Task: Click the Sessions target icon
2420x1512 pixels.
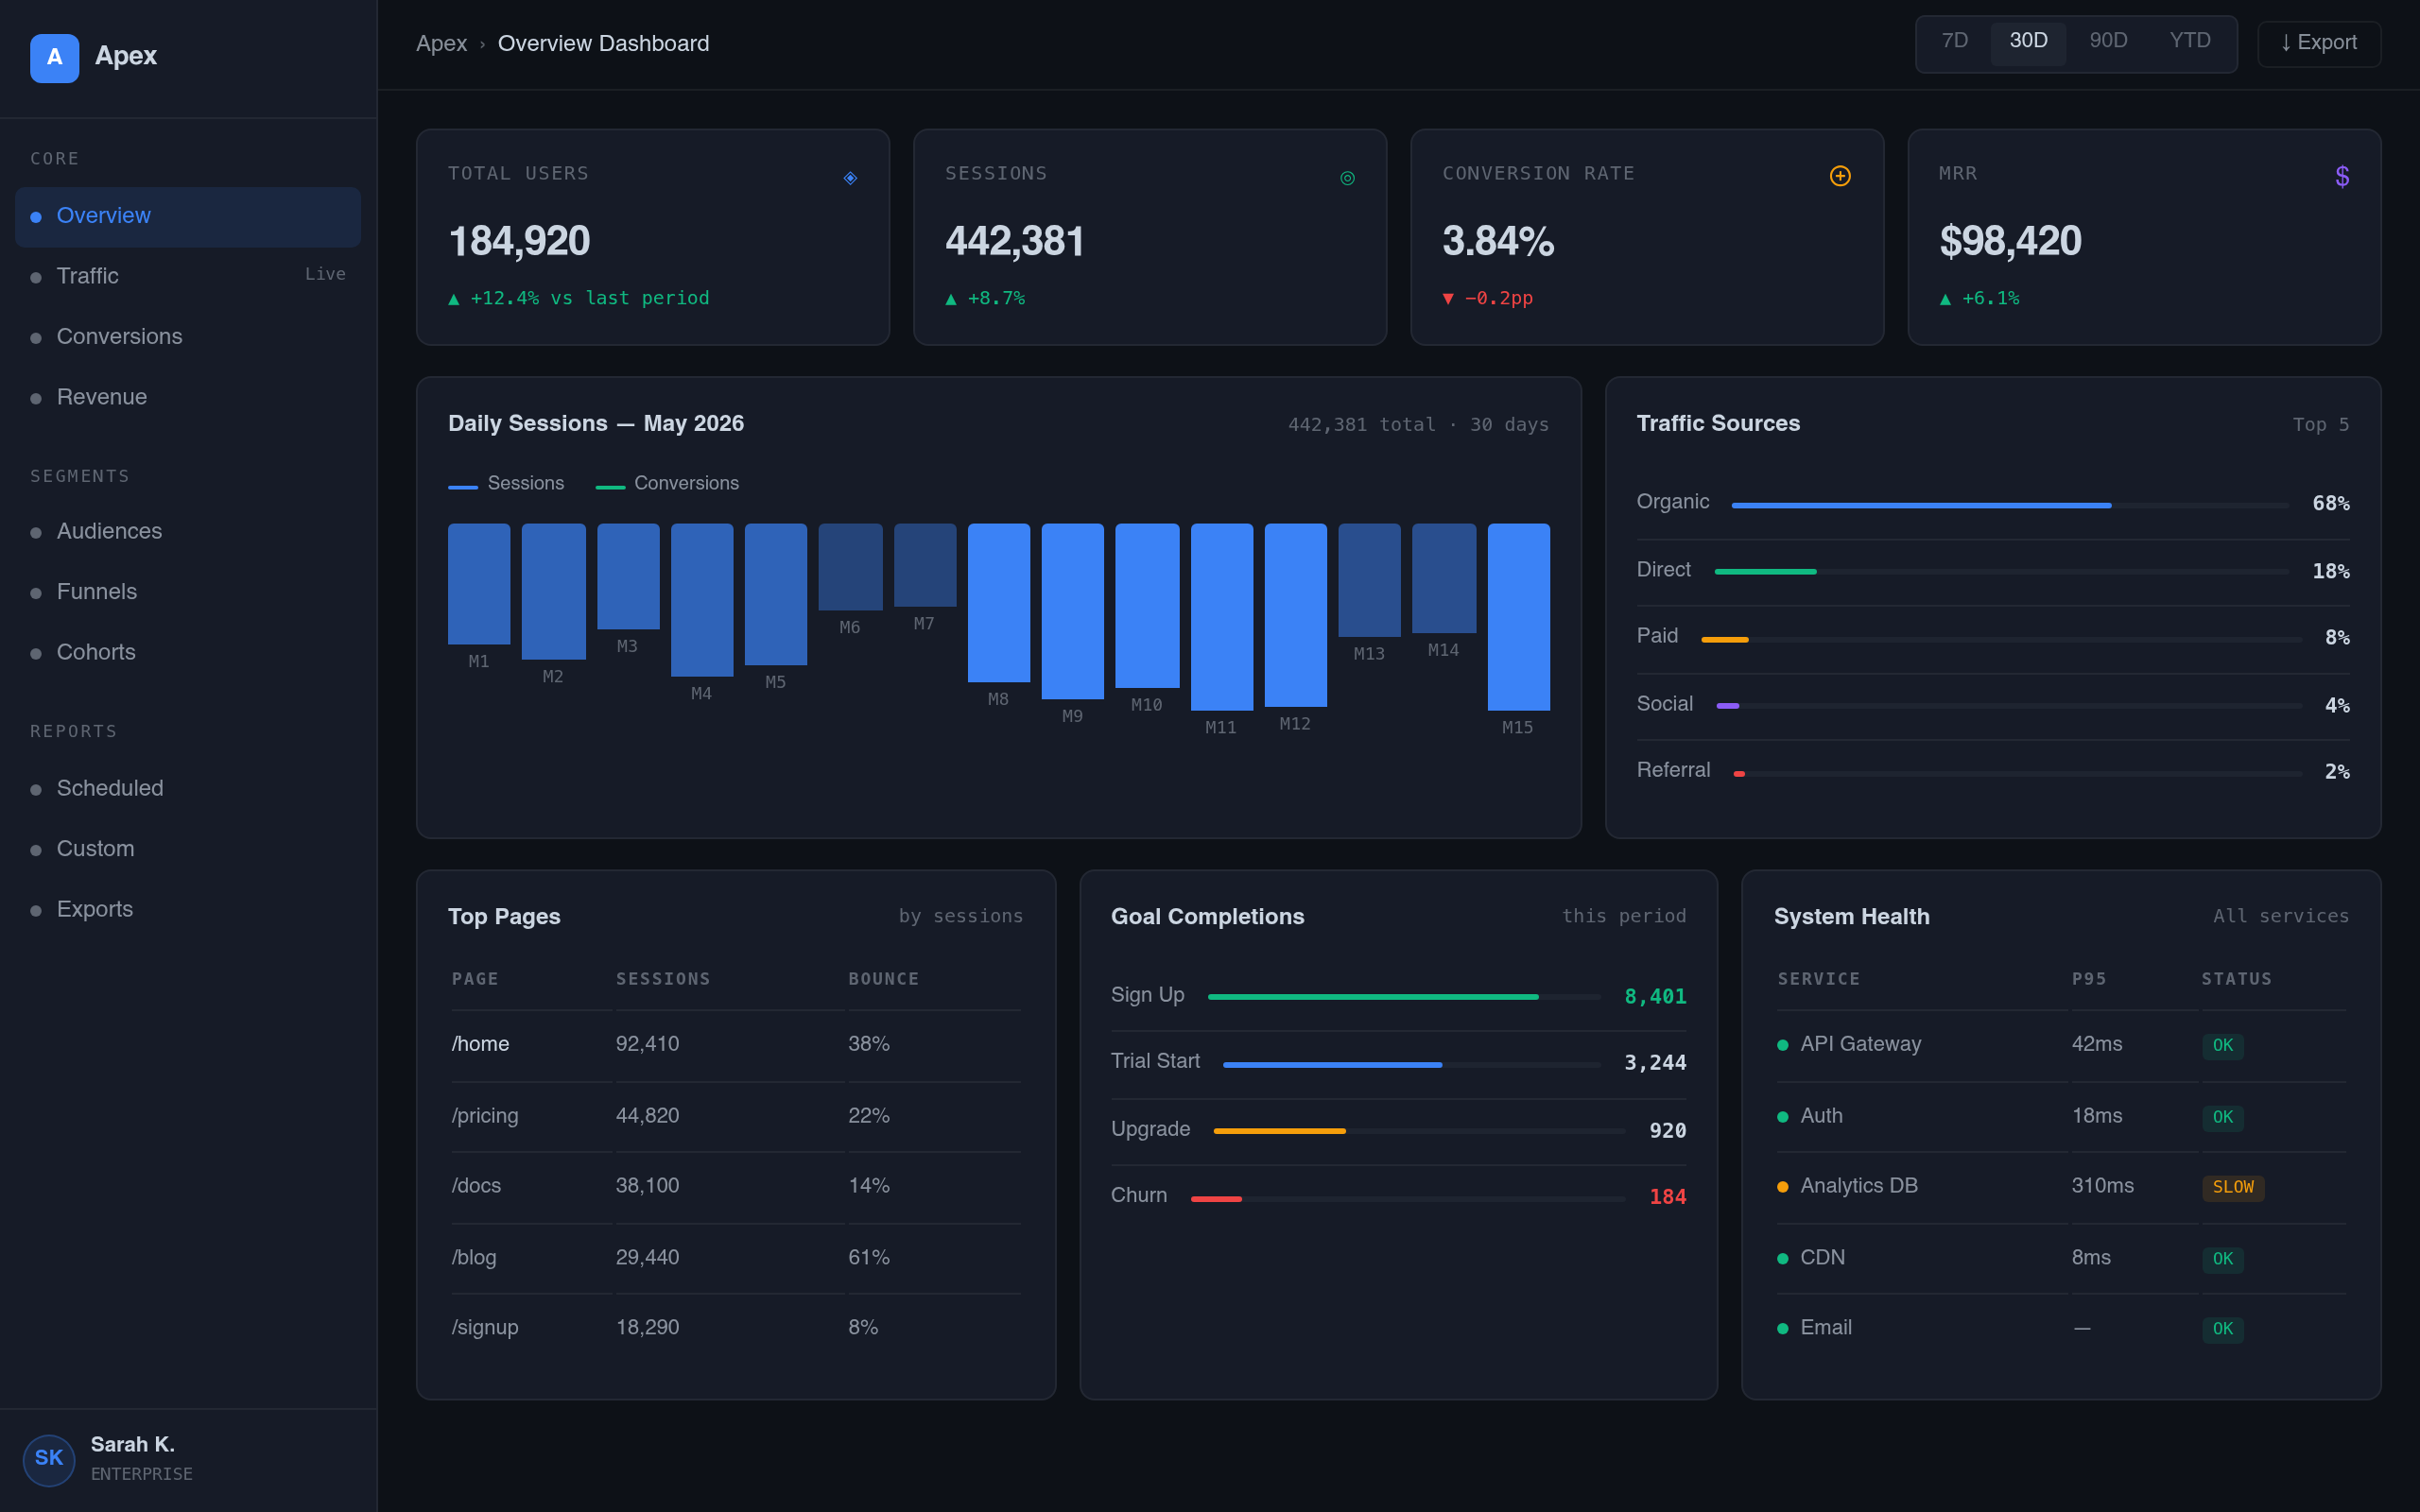Action: pos(1347,178)
